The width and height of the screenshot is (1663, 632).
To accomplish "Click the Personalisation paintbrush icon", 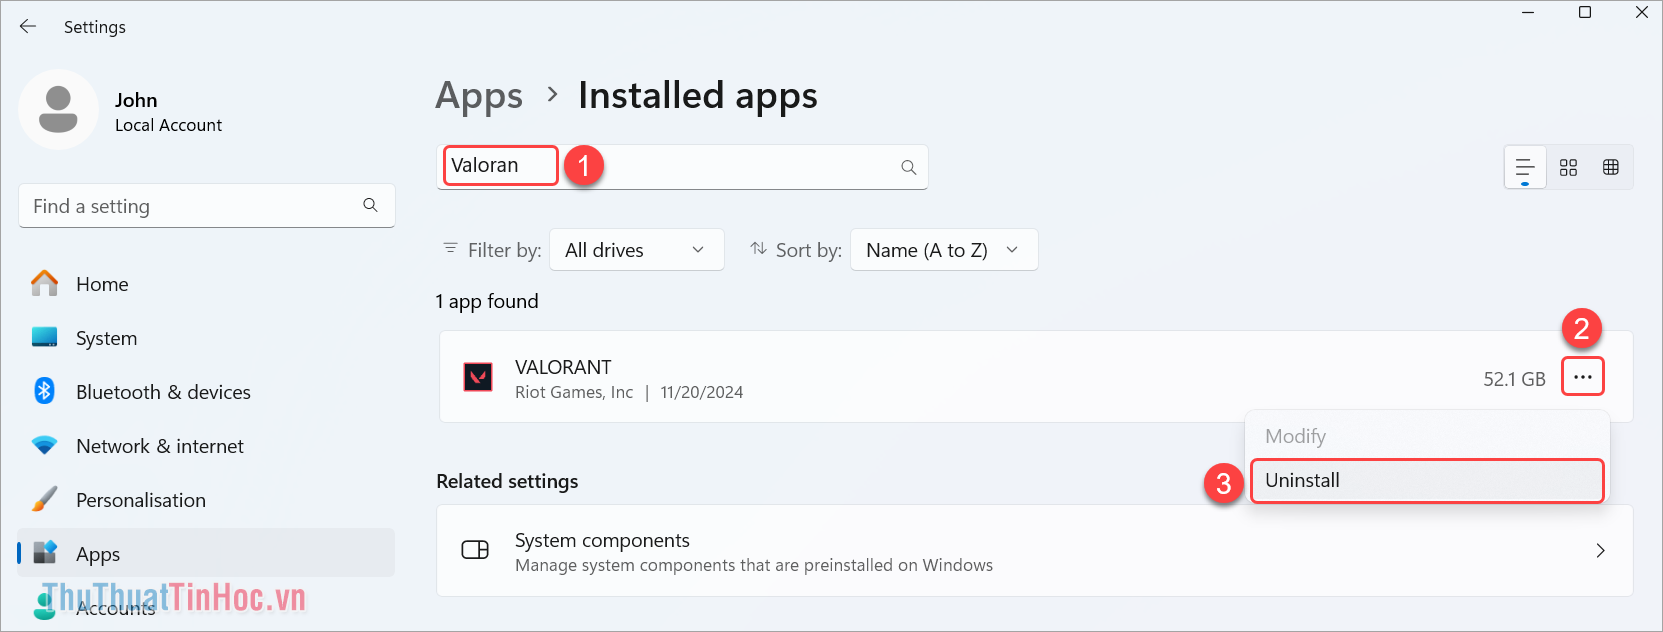I will click(44, 499).
